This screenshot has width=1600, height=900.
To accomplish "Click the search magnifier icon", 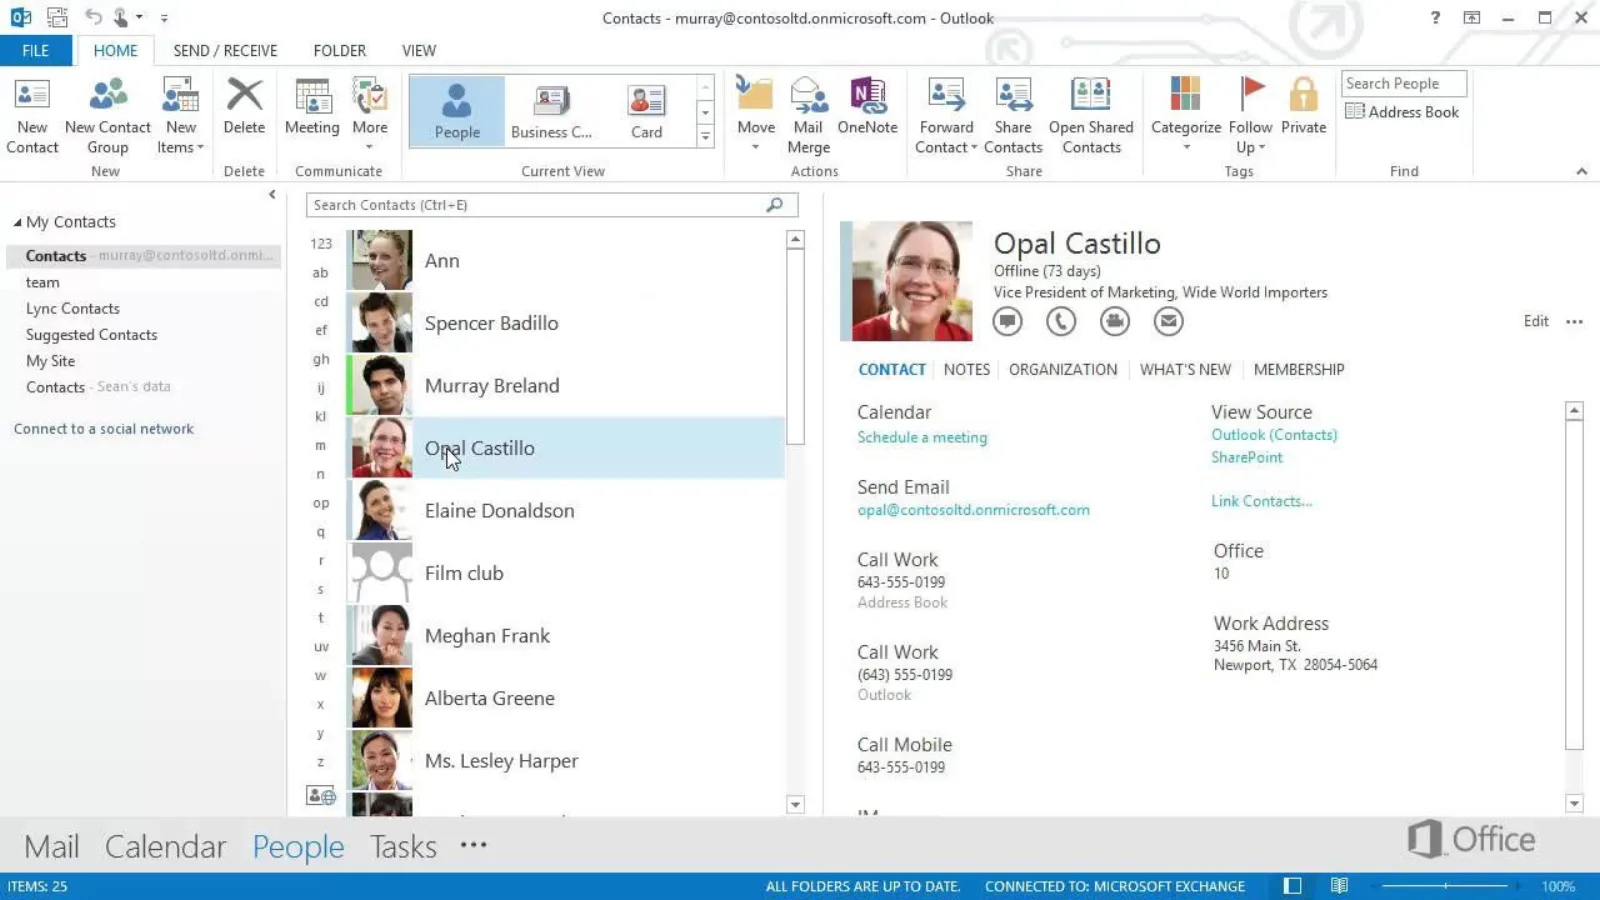I will [x=774, y=205].
